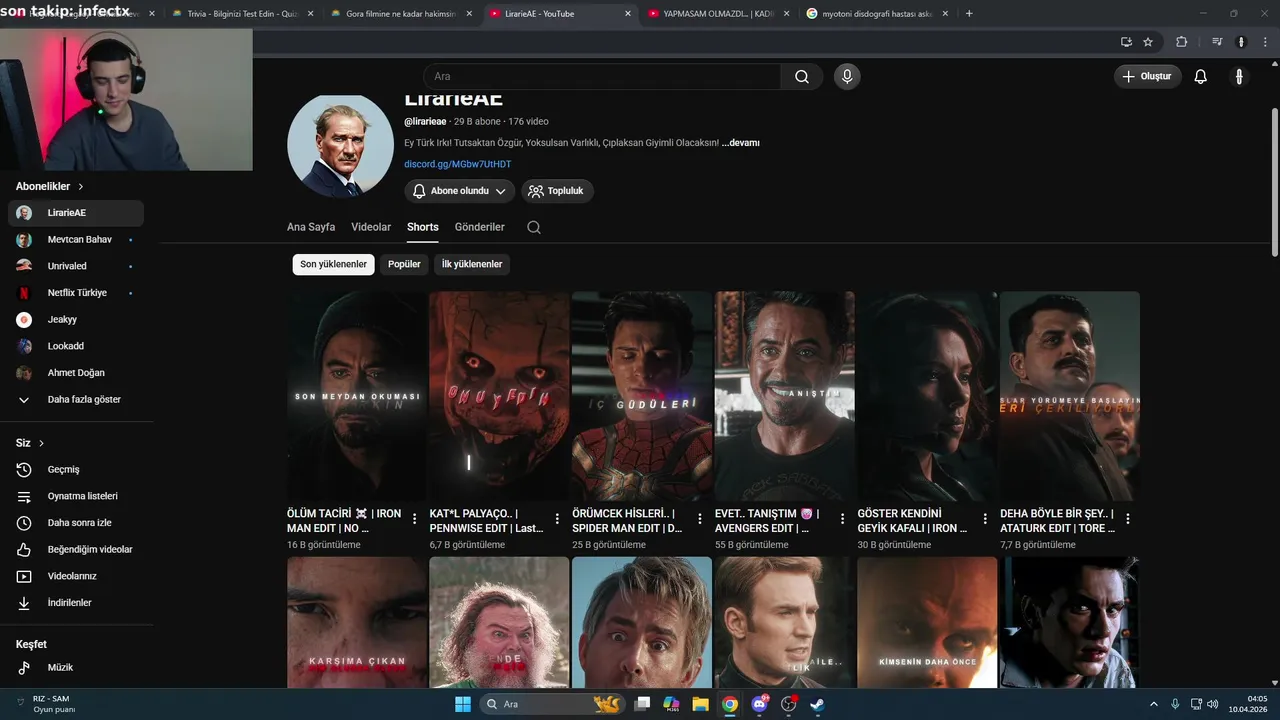The width and height of the screenshot is (1280, 720).
Task: Play the Spider Man ÖRÜMCEK HİSLERİ thumbnail
Action: [x=642, y=396]
